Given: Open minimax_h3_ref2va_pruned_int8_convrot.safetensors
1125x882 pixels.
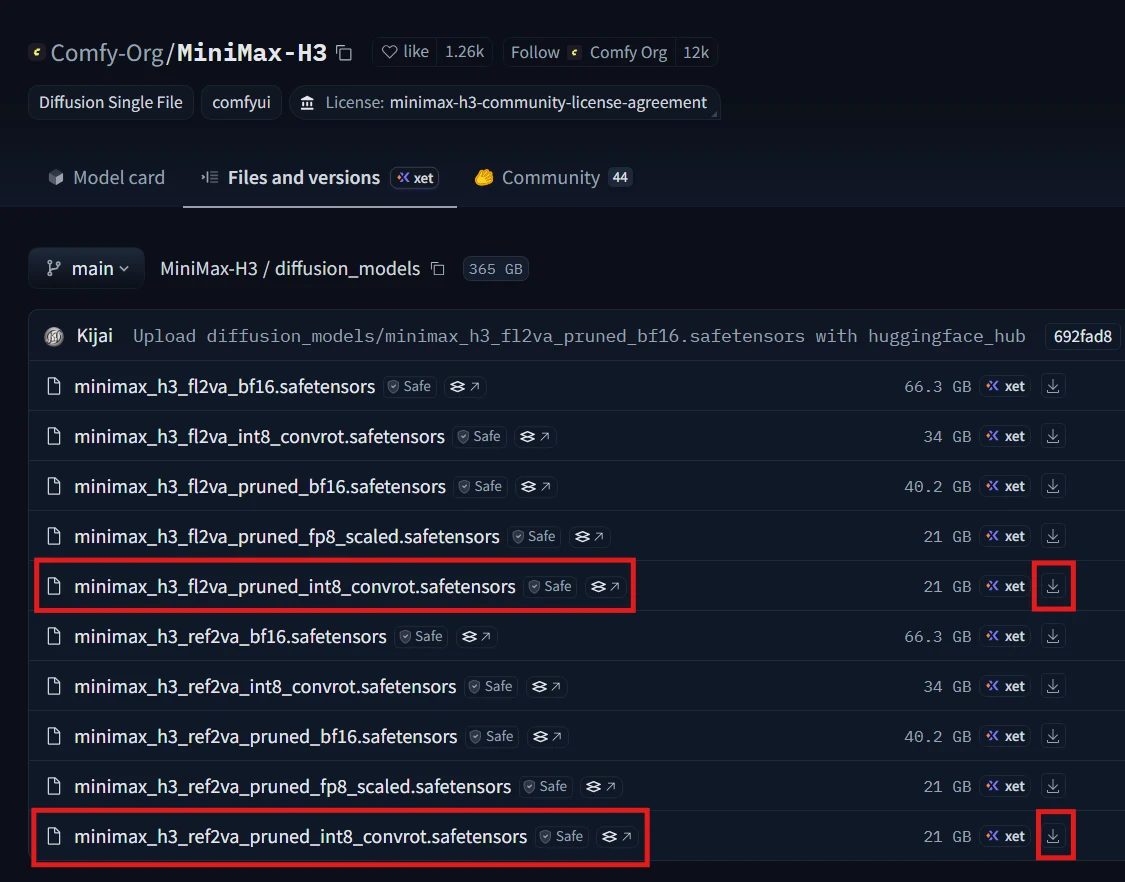Looking at the screenshot, I should pyautogui.click(x=301, y=836).
